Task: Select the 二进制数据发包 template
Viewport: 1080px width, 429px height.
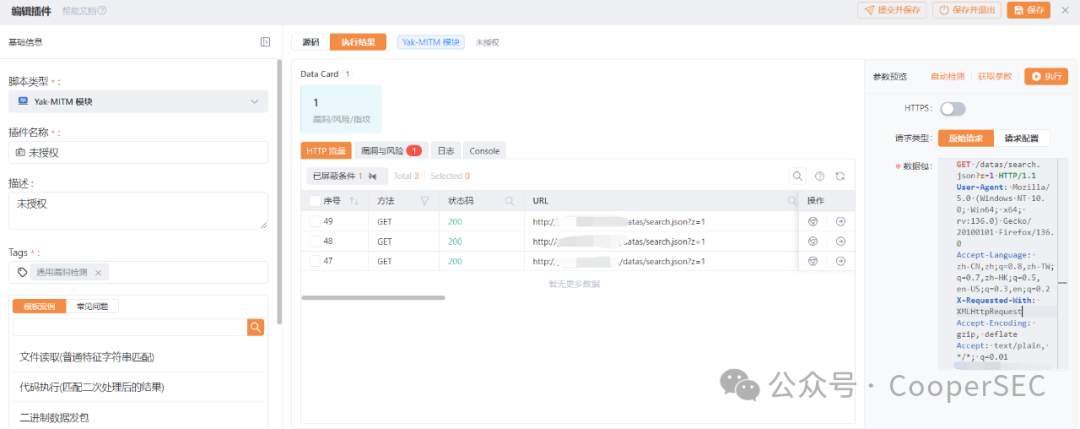Action: [54, 418]
